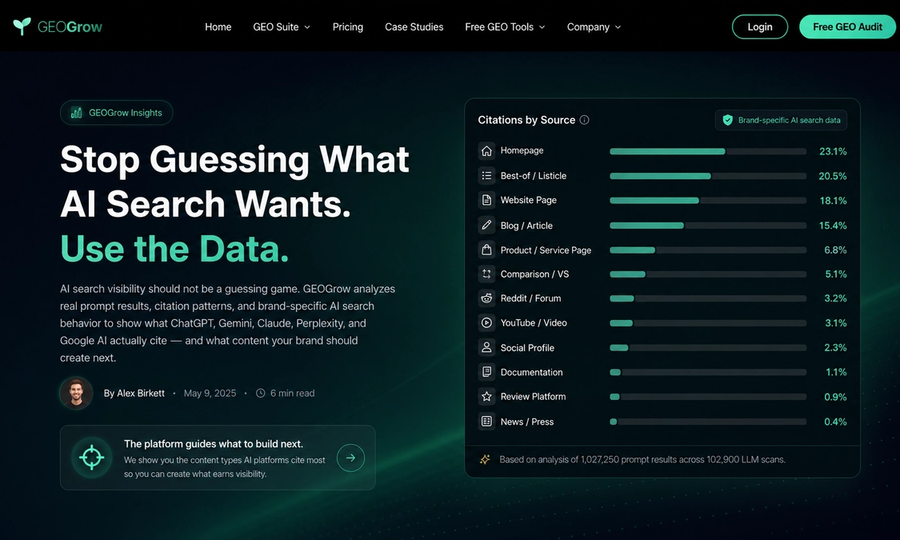Click the "Social Profile" row label
The image size is (900, 540).
pos(527,348)
